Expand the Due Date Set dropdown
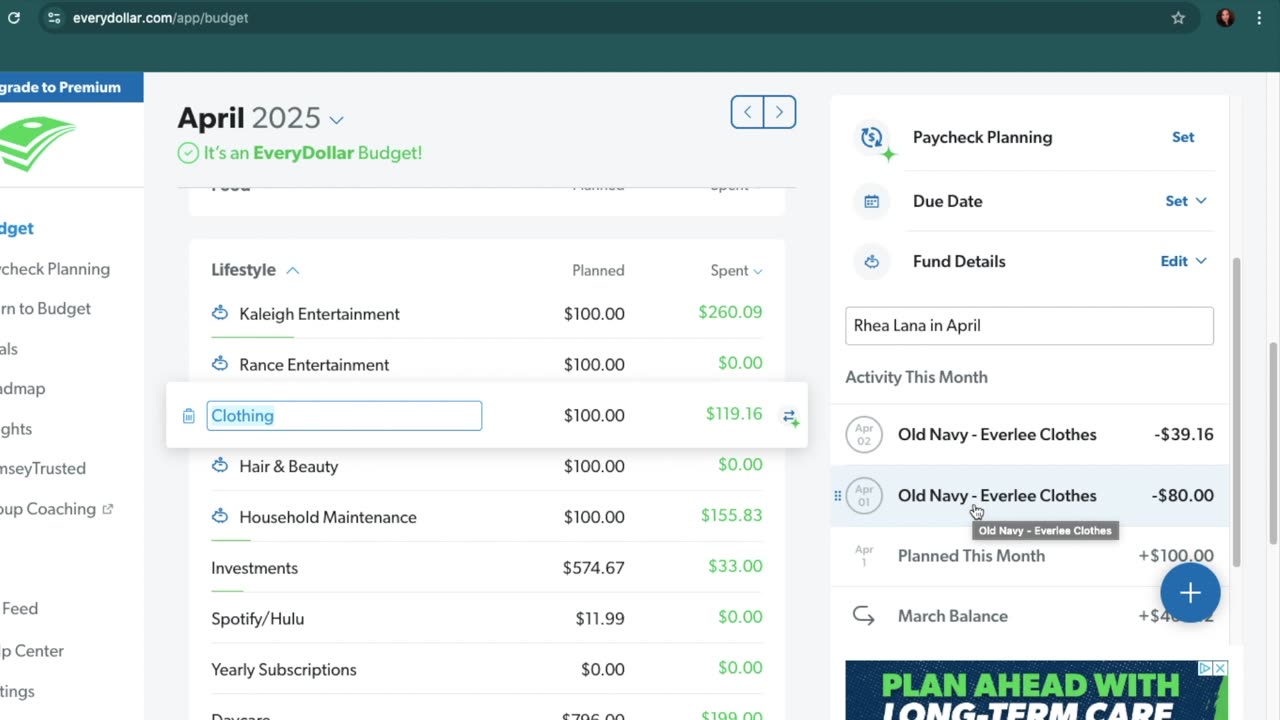 click(x=1186, y=201)
